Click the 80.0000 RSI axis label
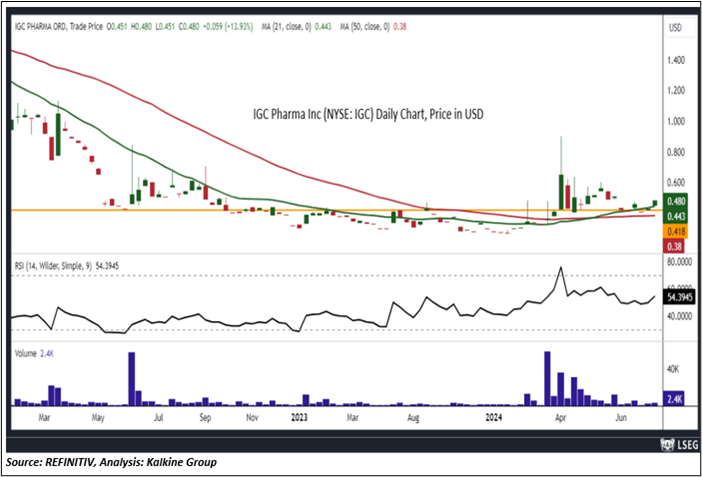The height and width of the screenshot is (477, 702). 679,262
